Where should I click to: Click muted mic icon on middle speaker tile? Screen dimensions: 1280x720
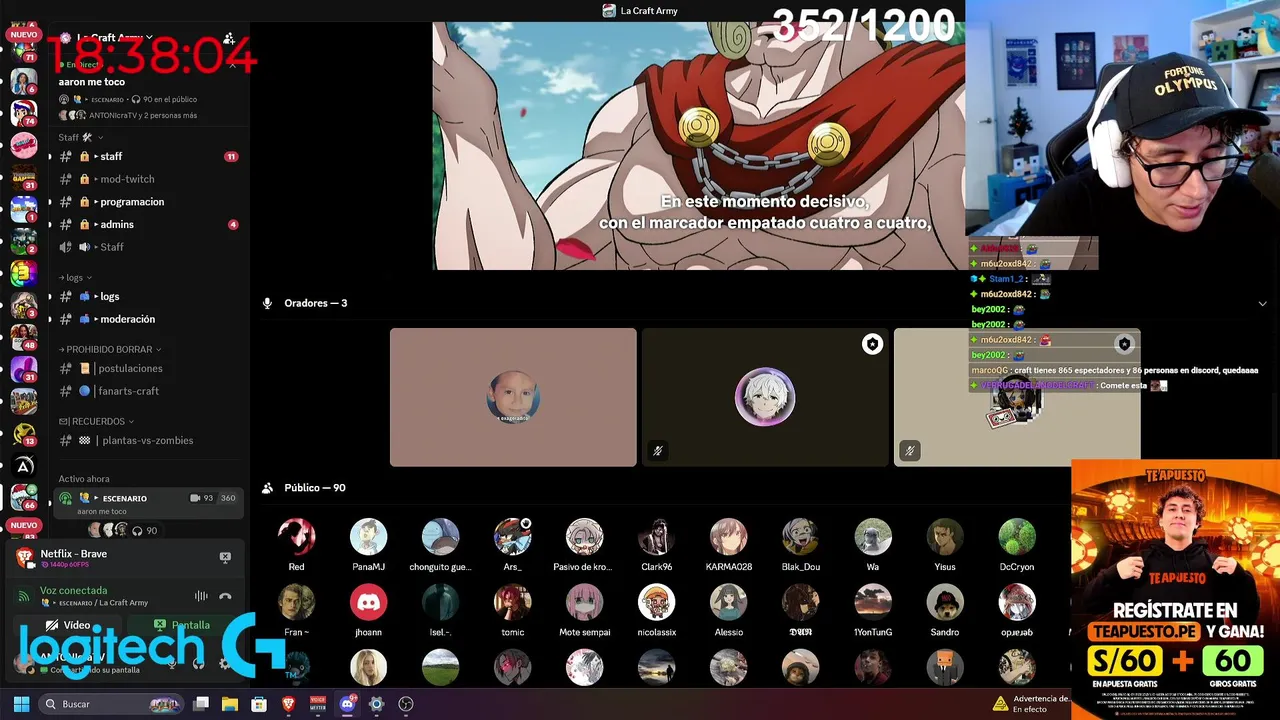[657, 451]
